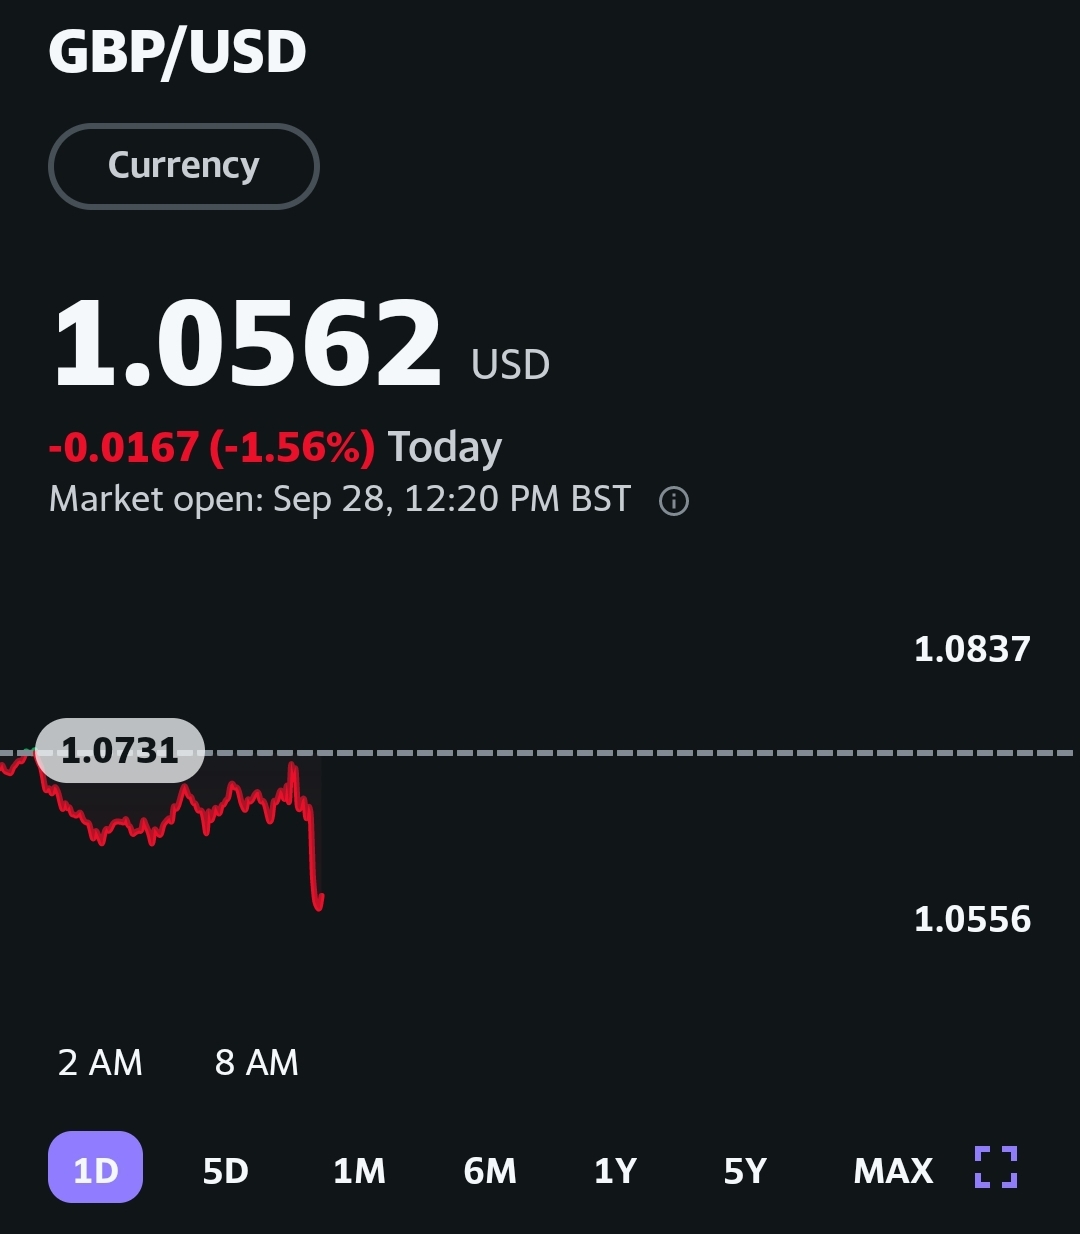Tap the 1.0837 high axis value

click(972, 649)
